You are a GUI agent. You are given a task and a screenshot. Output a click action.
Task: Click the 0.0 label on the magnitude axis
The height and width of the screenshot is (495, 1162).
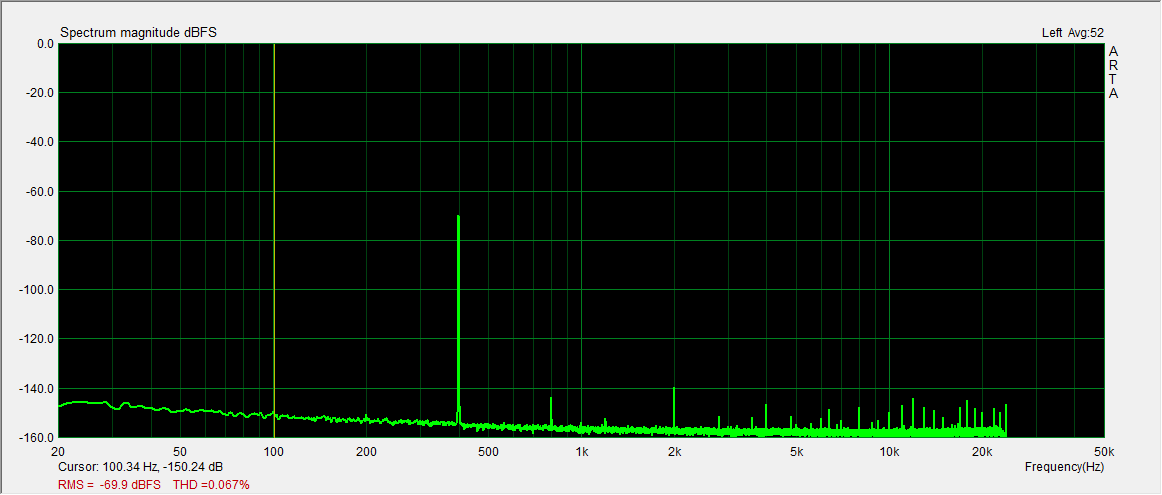44,44
